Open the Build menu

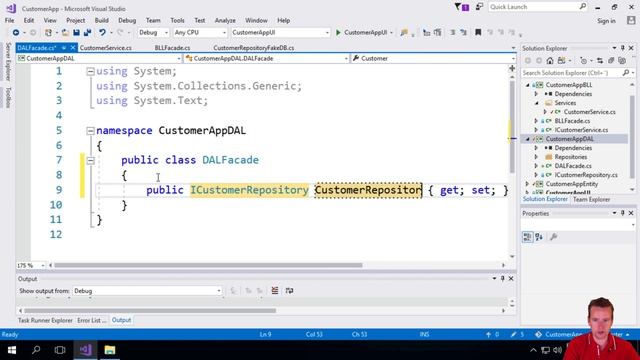[x=101, y=20]
